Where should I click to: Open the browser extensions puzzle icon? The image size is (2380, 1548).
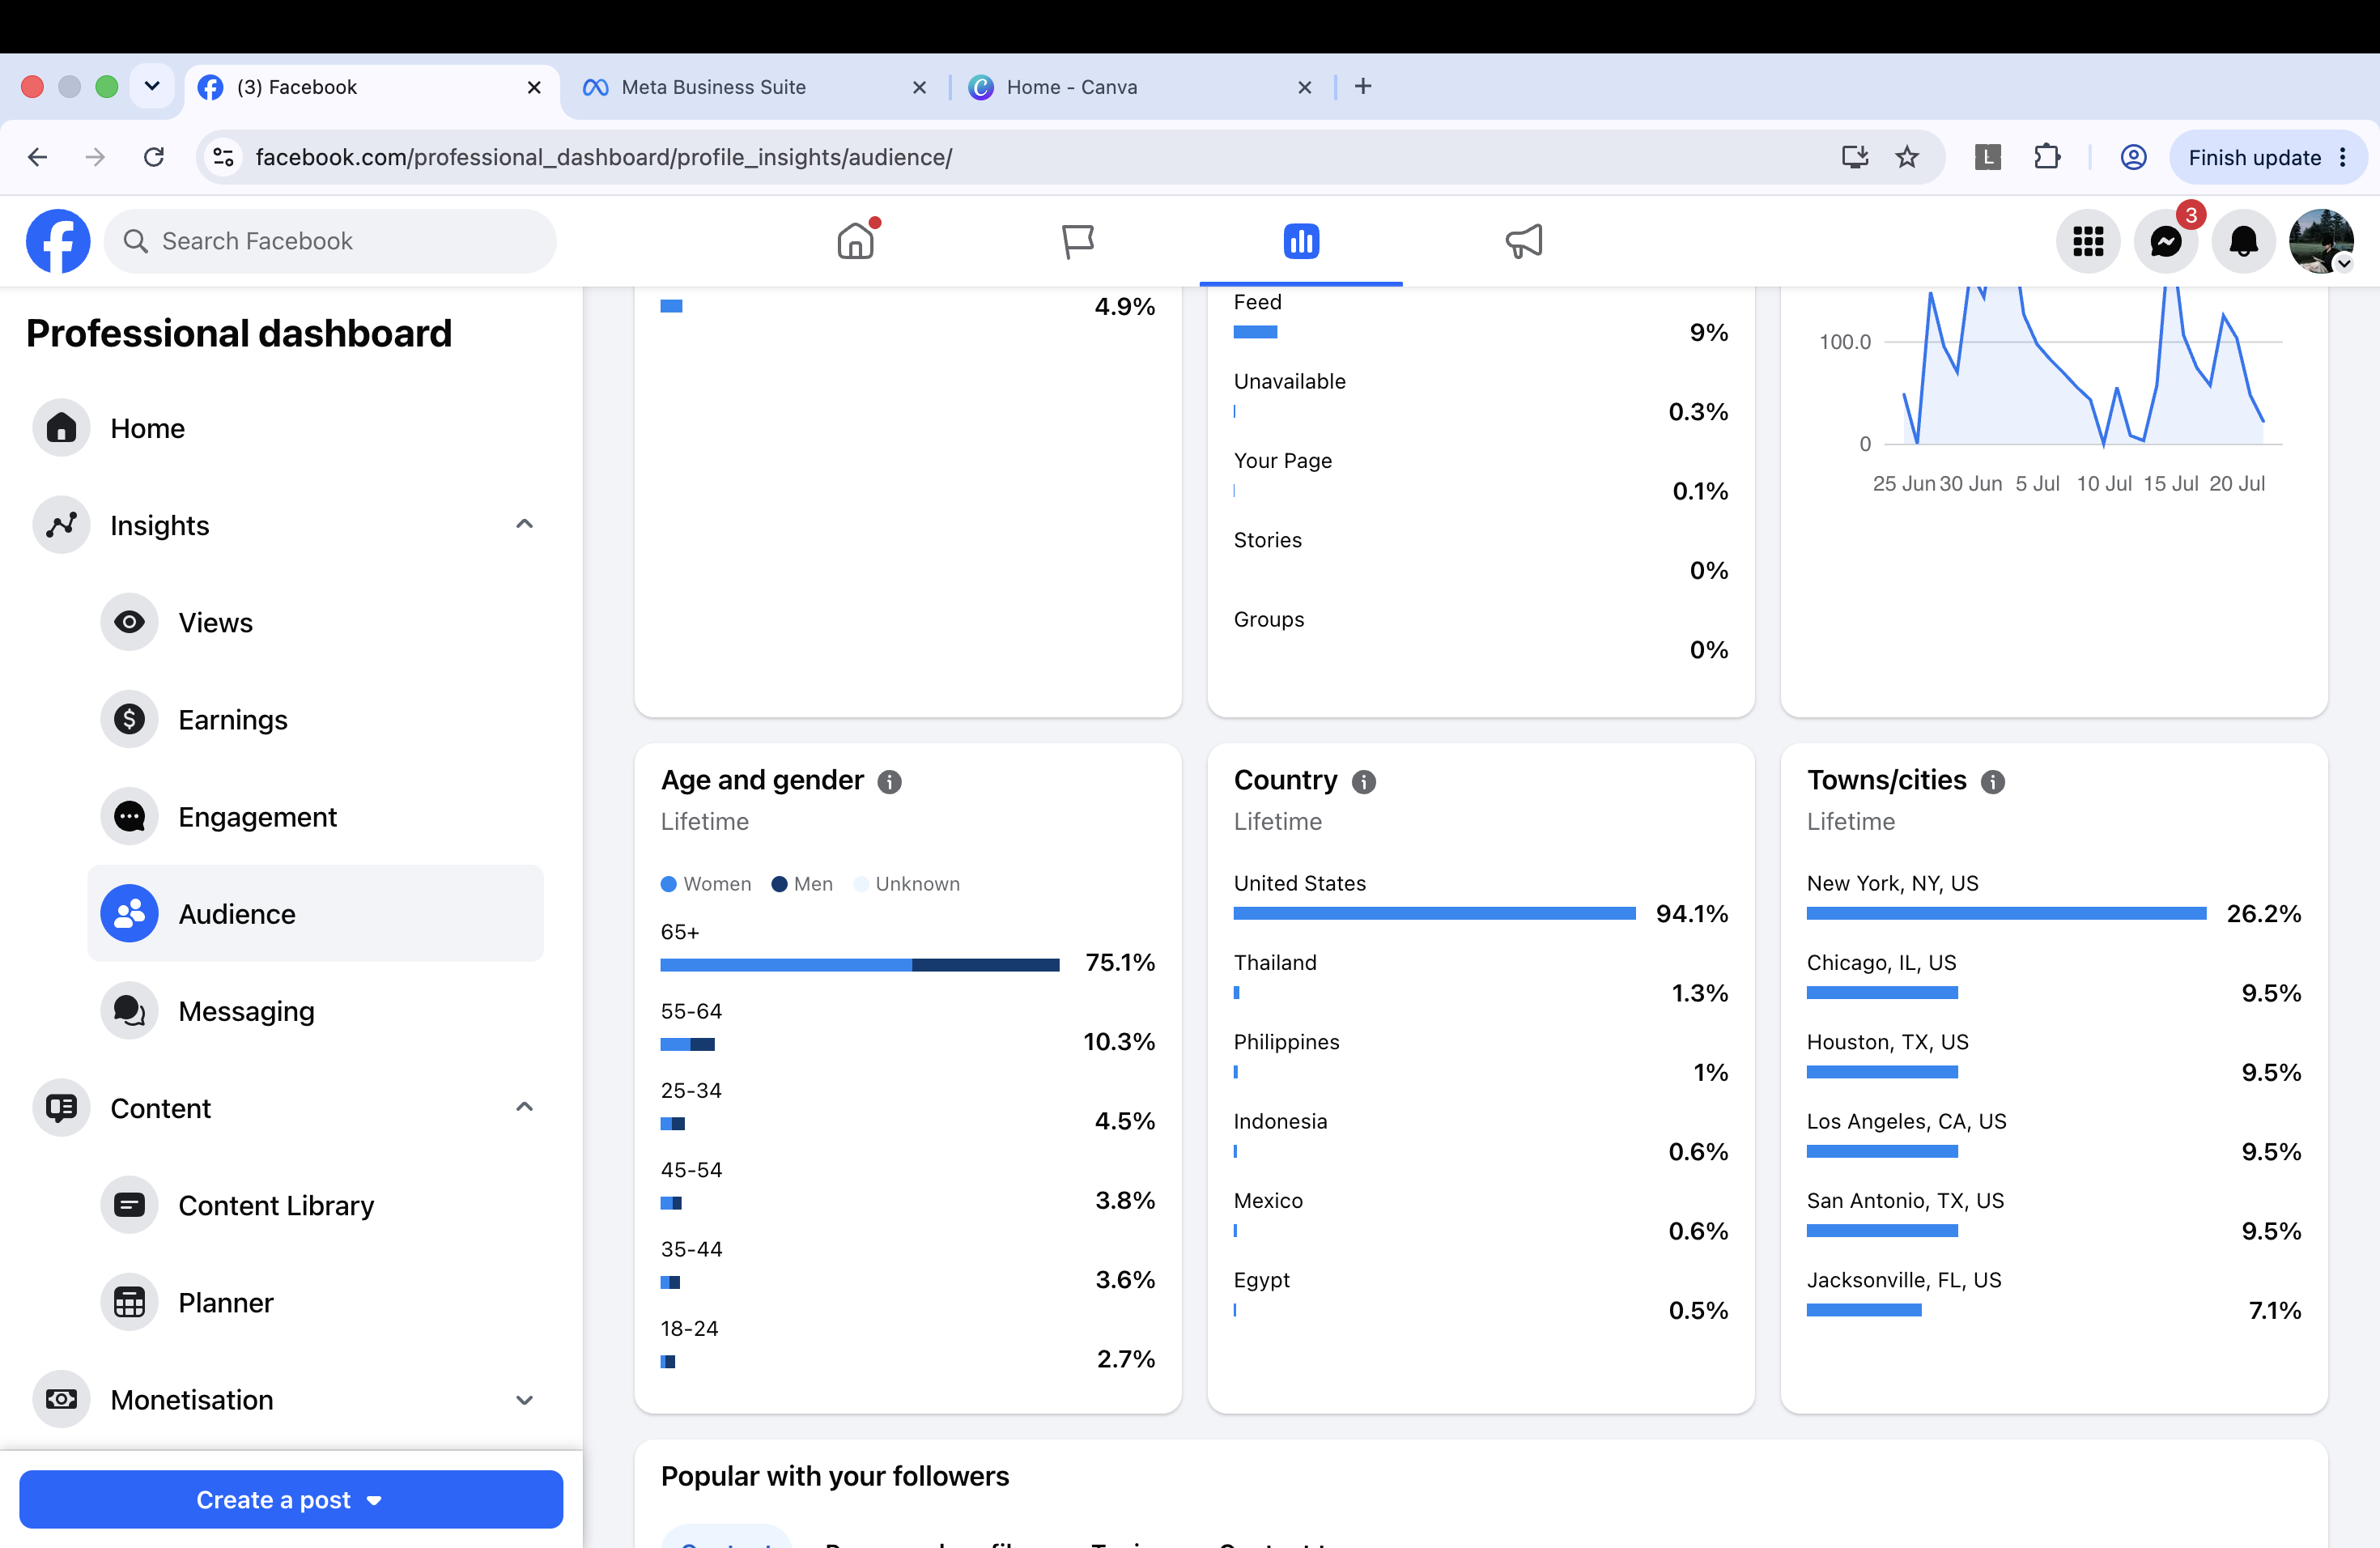click(x=2047, y=157)
